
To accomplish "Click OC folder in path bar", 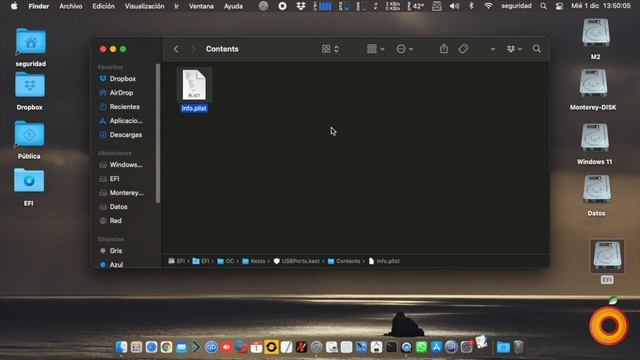I will [x=226, y=261].
